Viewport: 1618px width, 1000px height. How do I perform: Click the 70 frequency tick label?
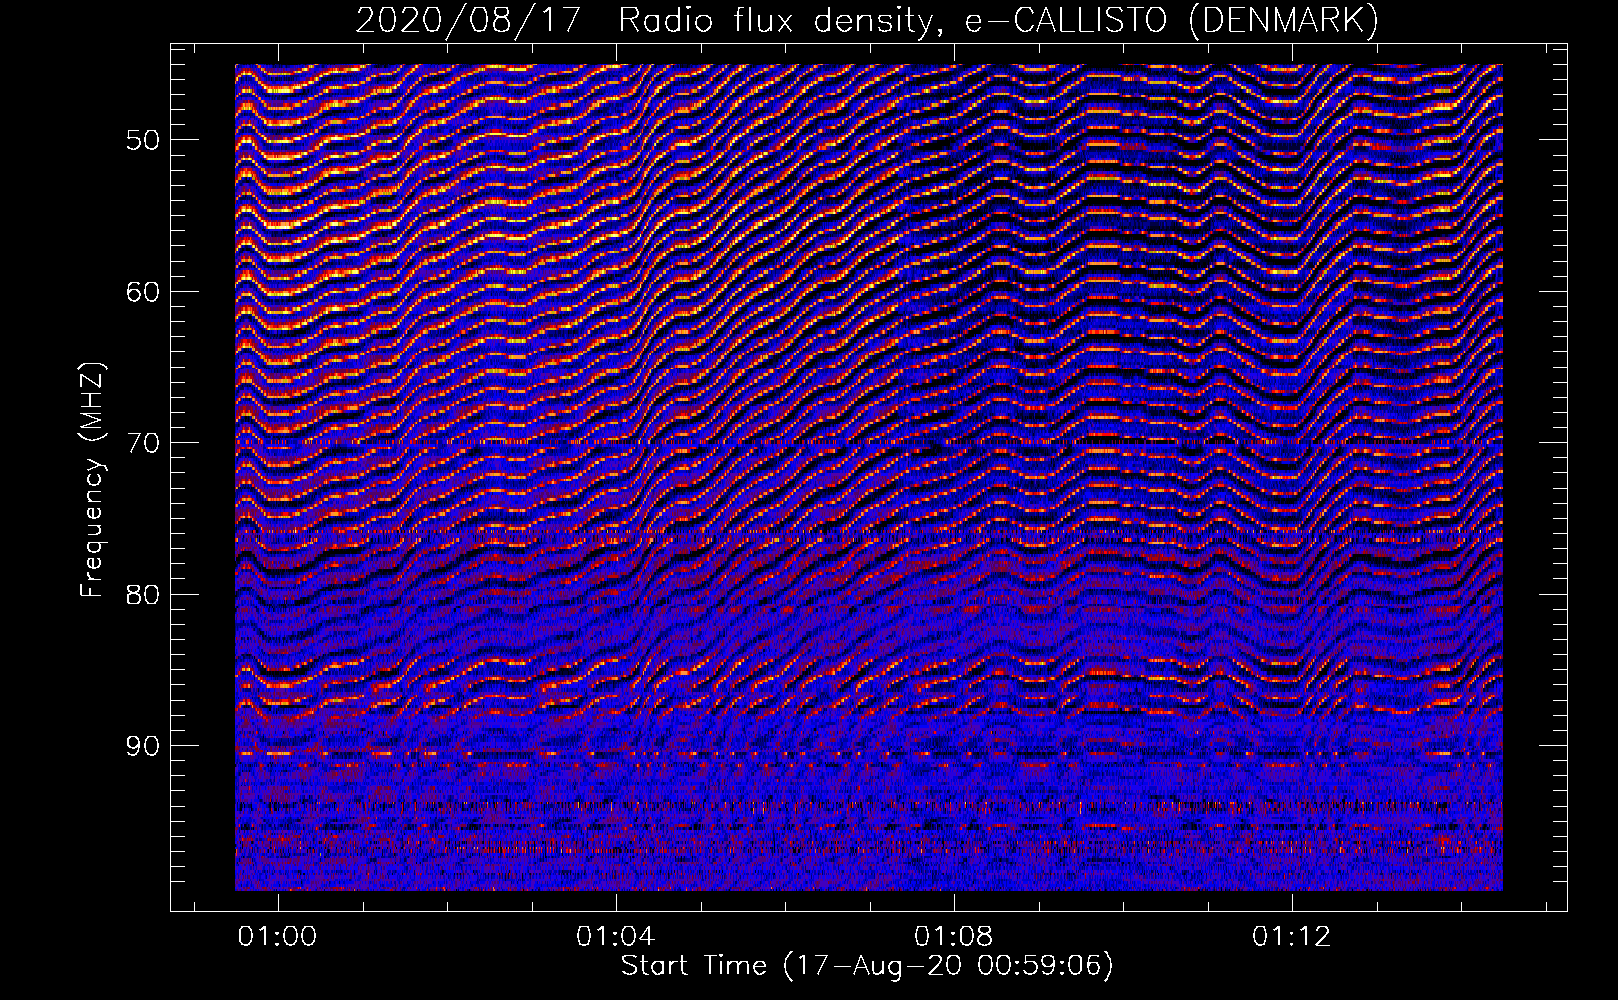pos(145,442)
